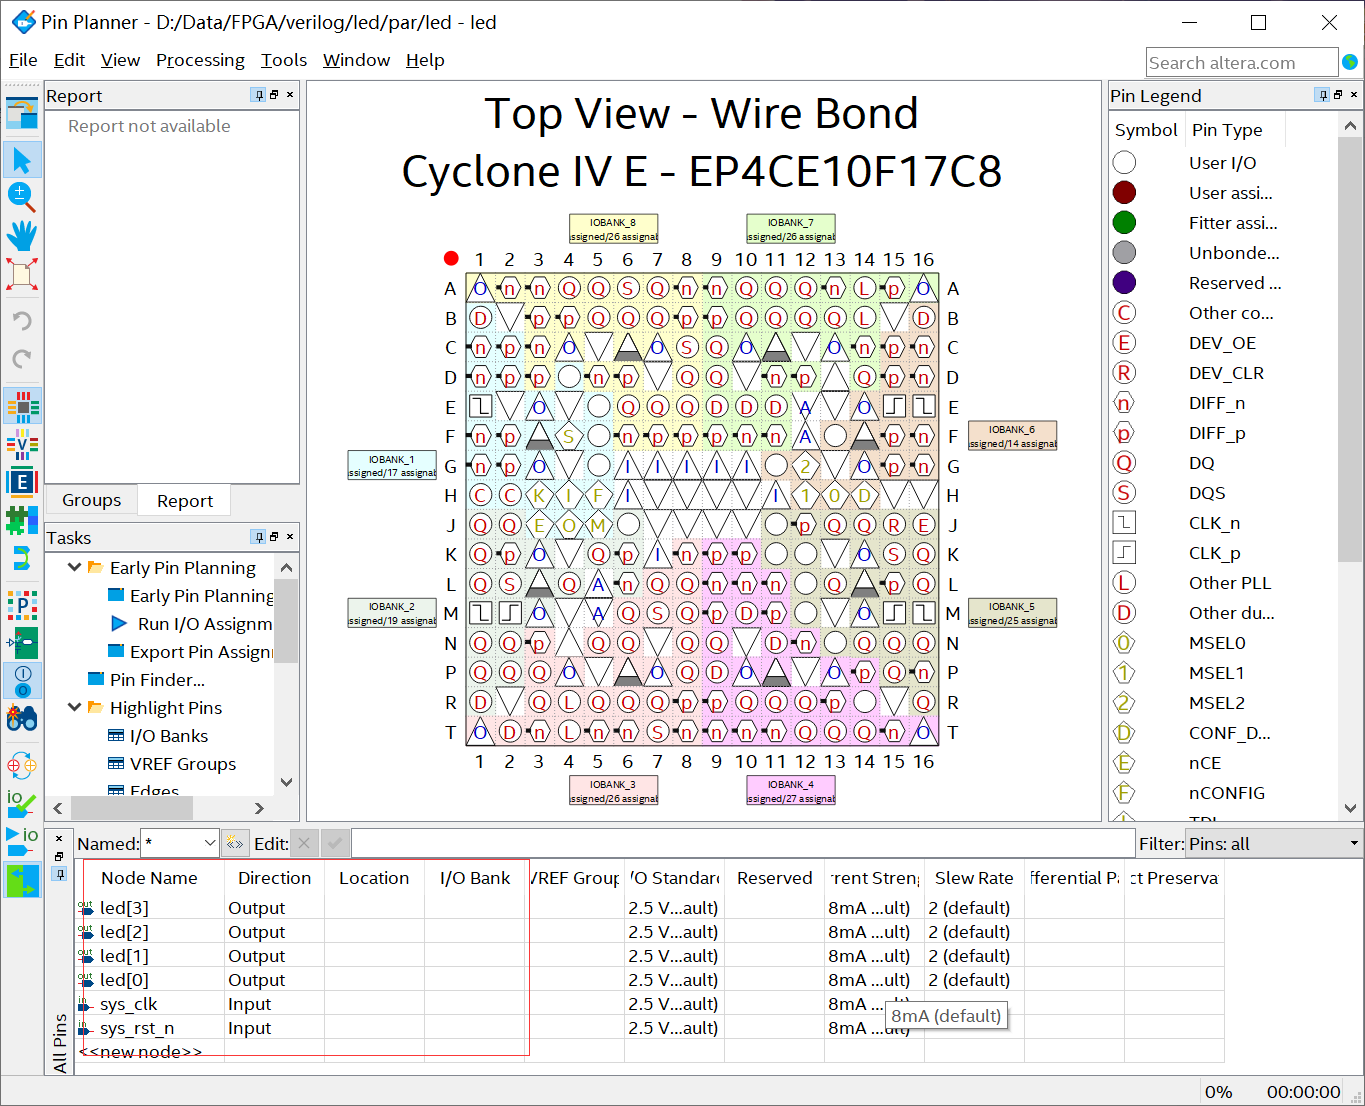Viewport: 1365px width, 1106px height.
Task: Open the File menu
Action: click(23, 60)
